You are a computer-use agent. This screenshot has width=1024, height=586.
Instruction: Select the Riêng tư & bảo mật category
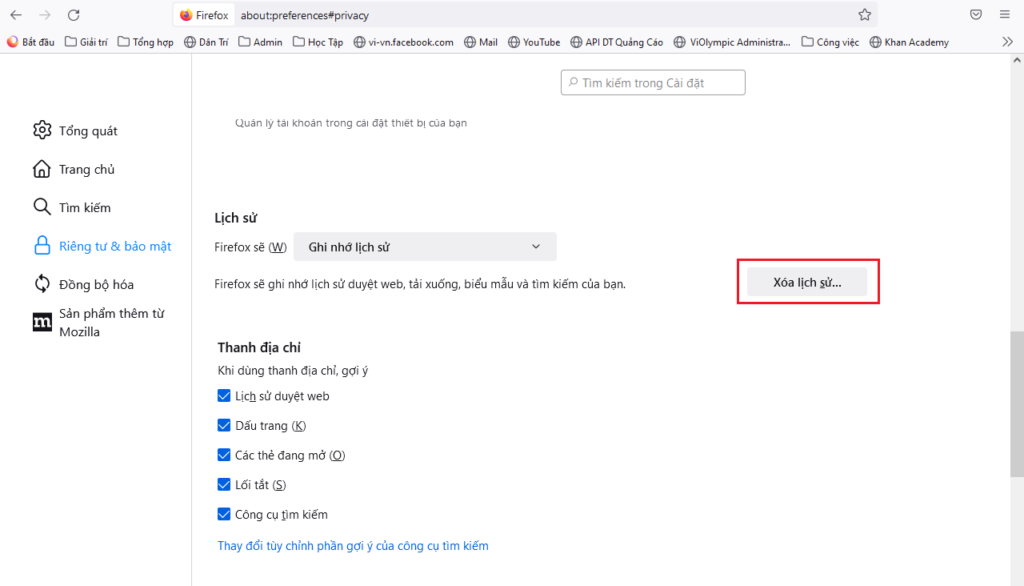[102, 246]
